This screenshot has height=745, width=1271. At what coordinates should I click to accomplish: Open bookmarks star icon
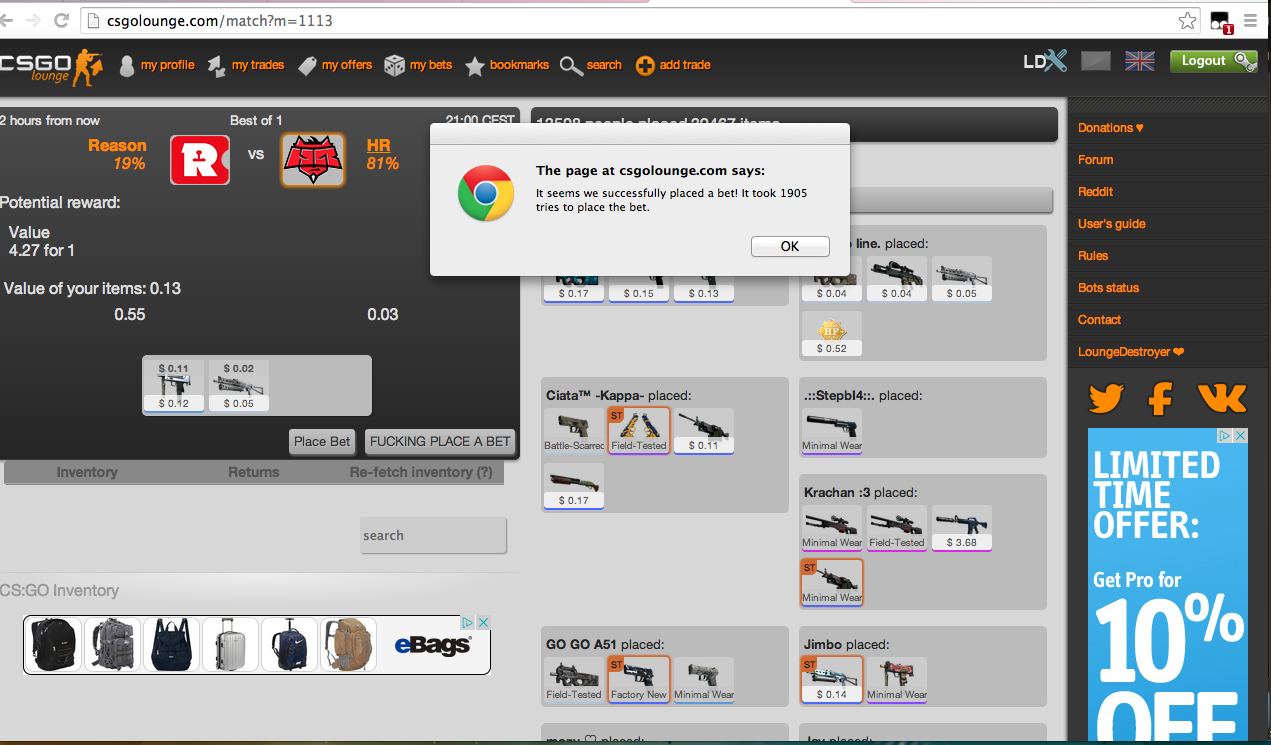474,66
